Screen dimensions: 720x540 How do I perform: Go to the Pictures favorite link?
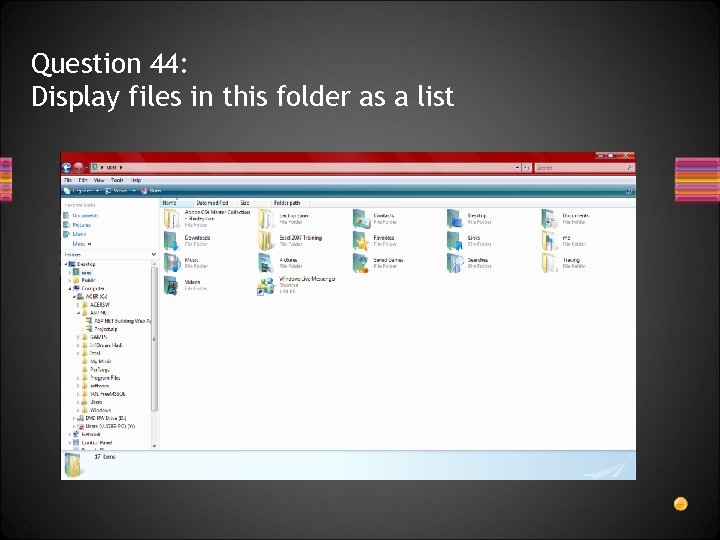coord(77,225)
